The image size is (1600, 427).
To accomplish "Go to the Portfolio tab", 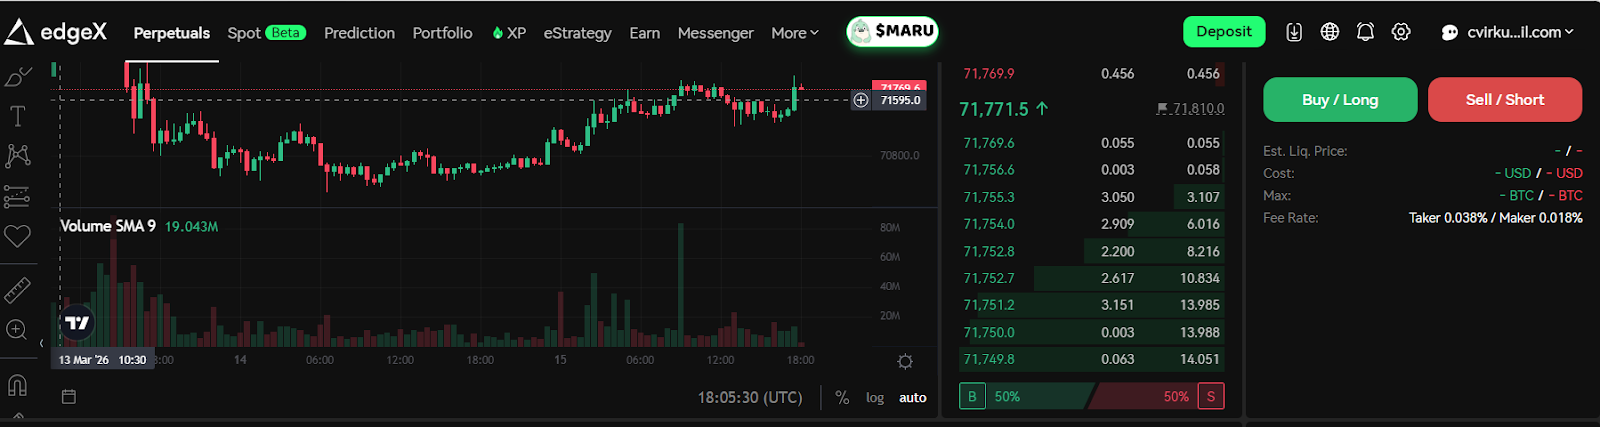I will 442,33.
